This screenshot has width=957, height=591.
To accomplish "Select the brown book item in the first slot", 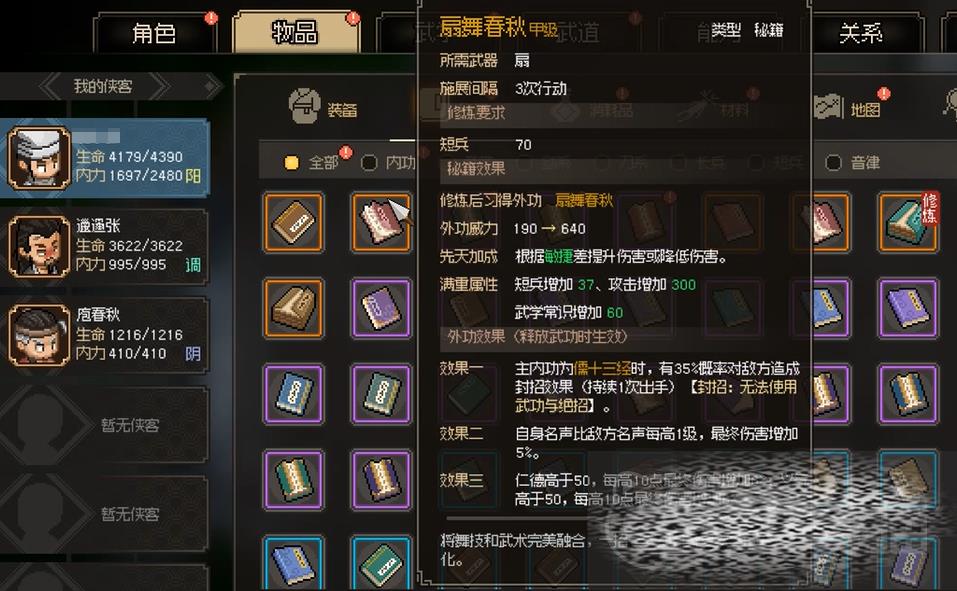I will point(294,222).
